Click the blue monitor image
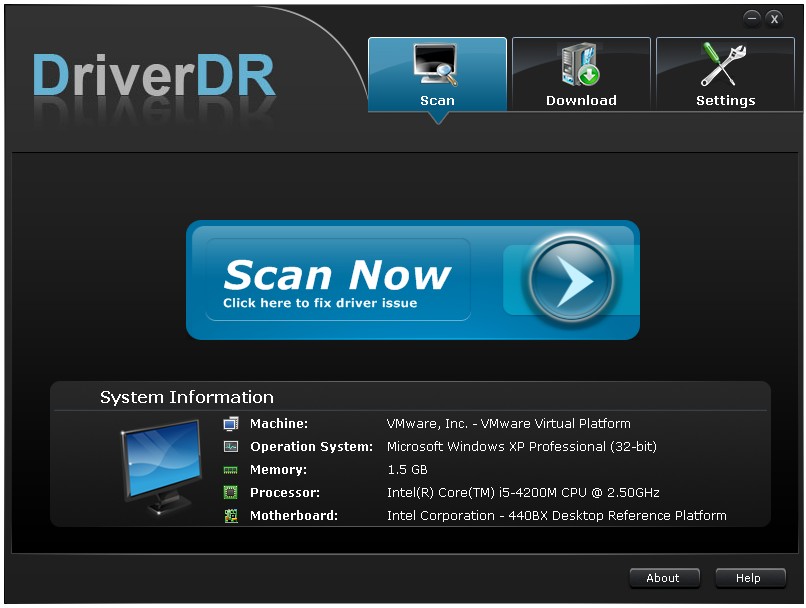The height and width of the screenshot is (608, 806). click(162, 466)
